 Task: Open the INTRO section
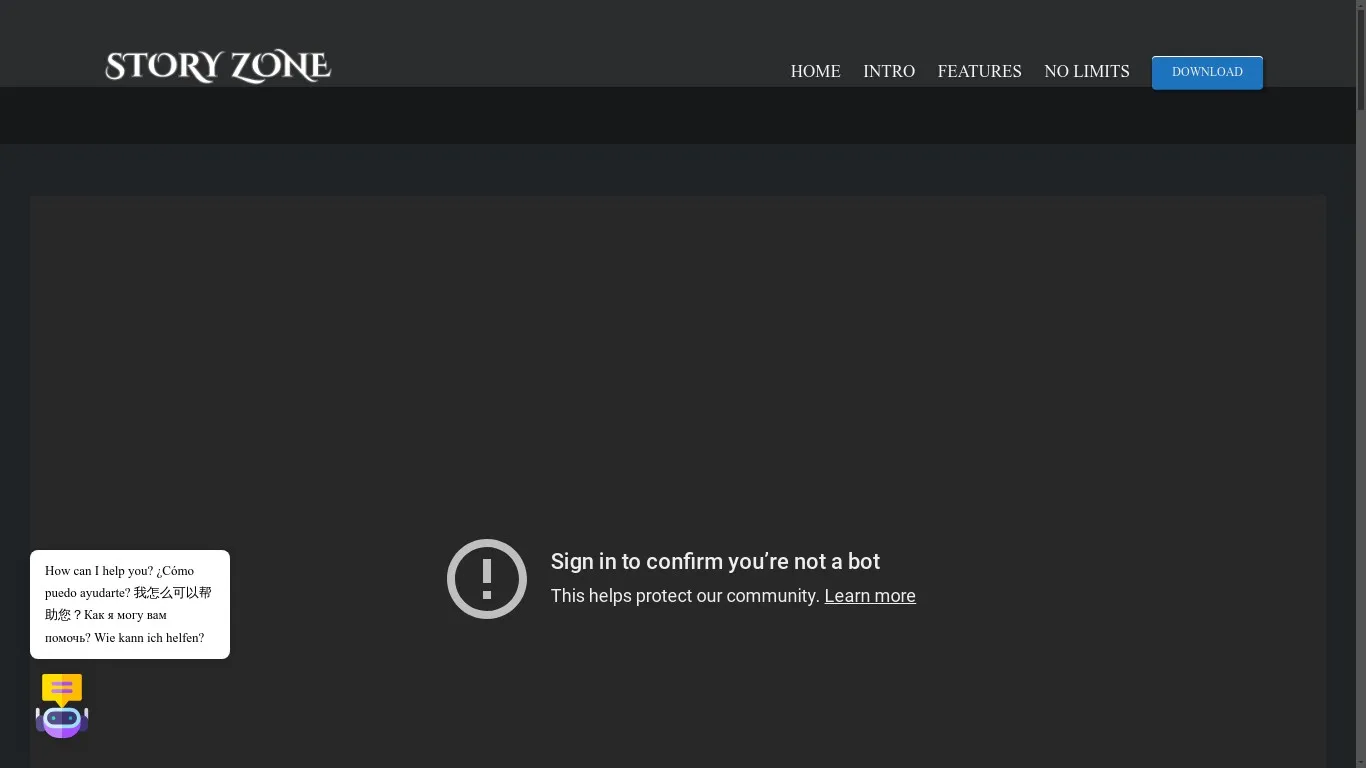889,71
